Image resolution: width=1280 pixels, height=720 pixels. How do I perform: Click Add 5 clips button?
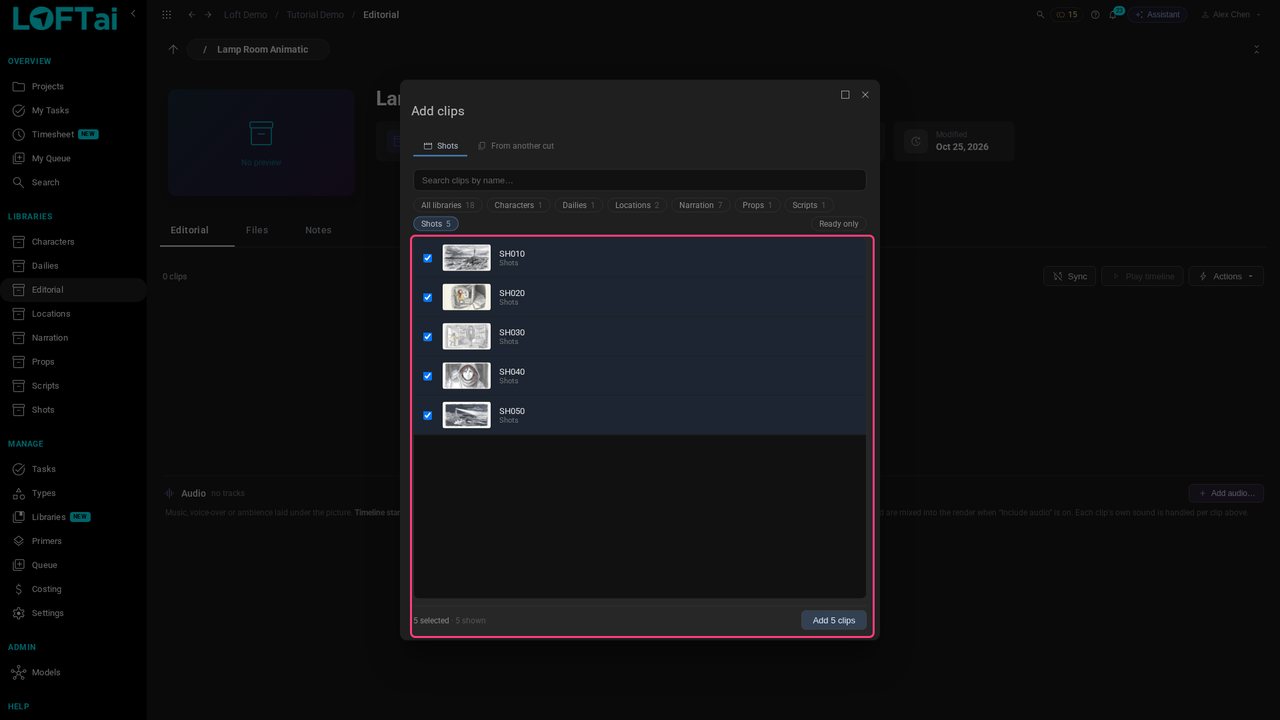point(834,620)
